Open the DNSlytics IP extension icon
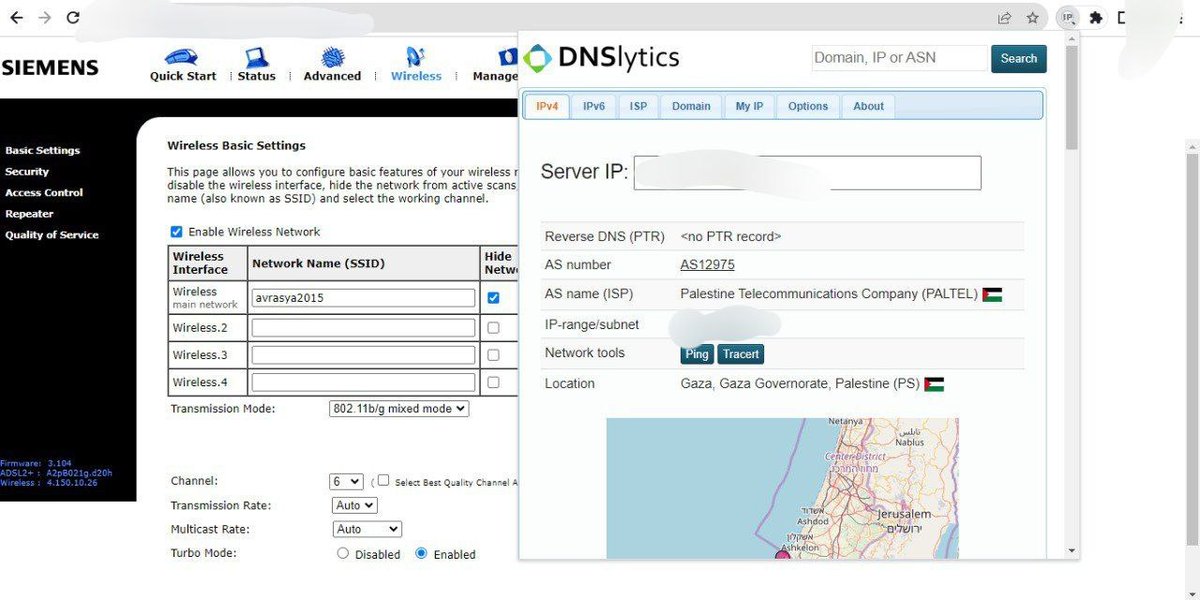This screenshot has height=600, width=1200. click(x=1068, y=17)
